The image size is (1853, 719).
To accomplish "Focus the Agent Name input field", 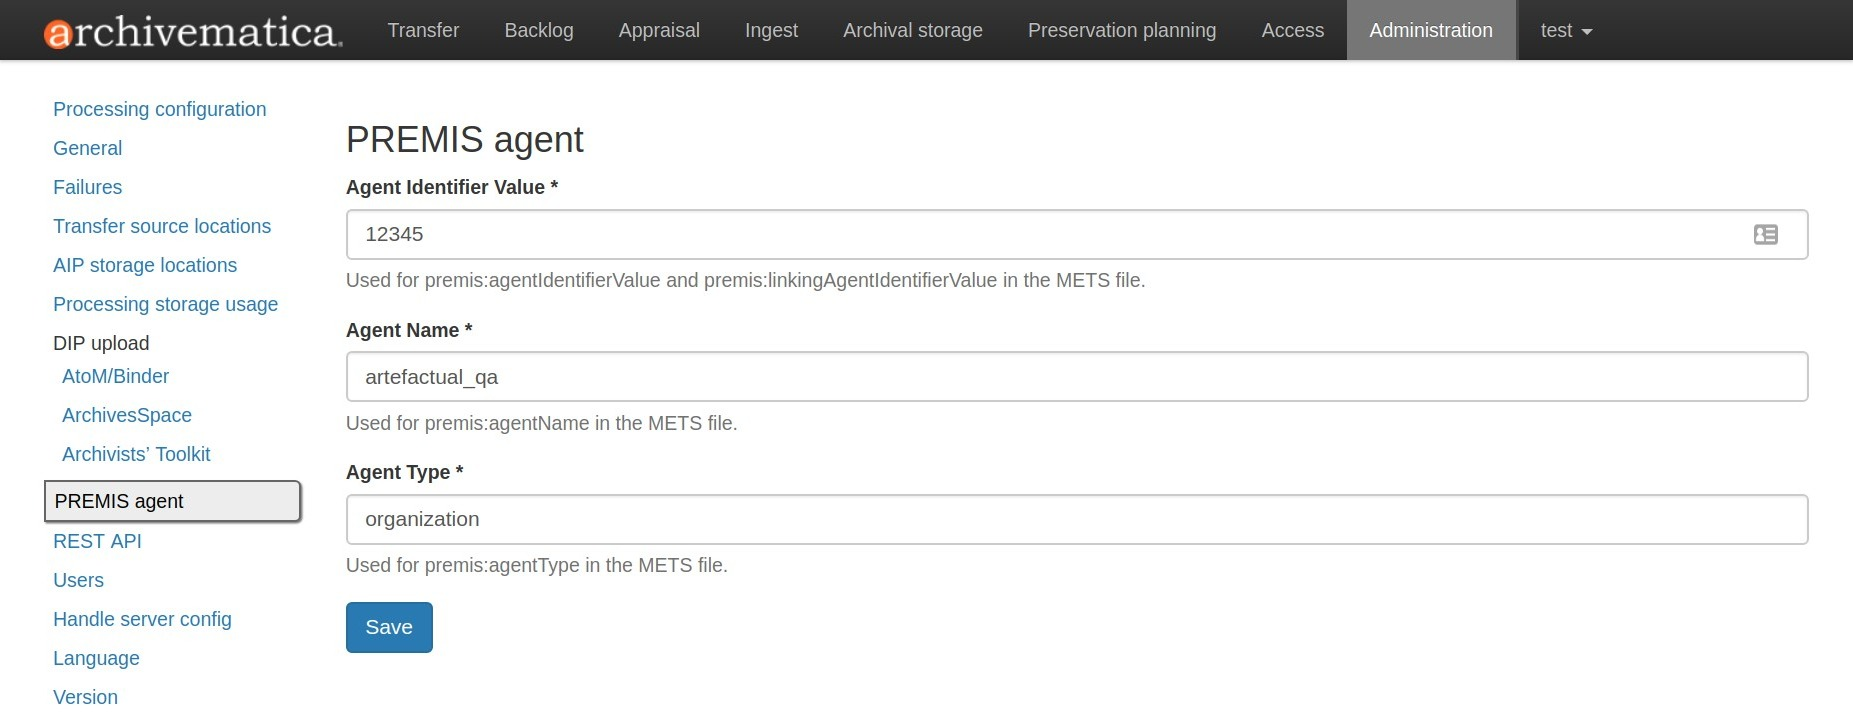I will (x=1076, y=377).
